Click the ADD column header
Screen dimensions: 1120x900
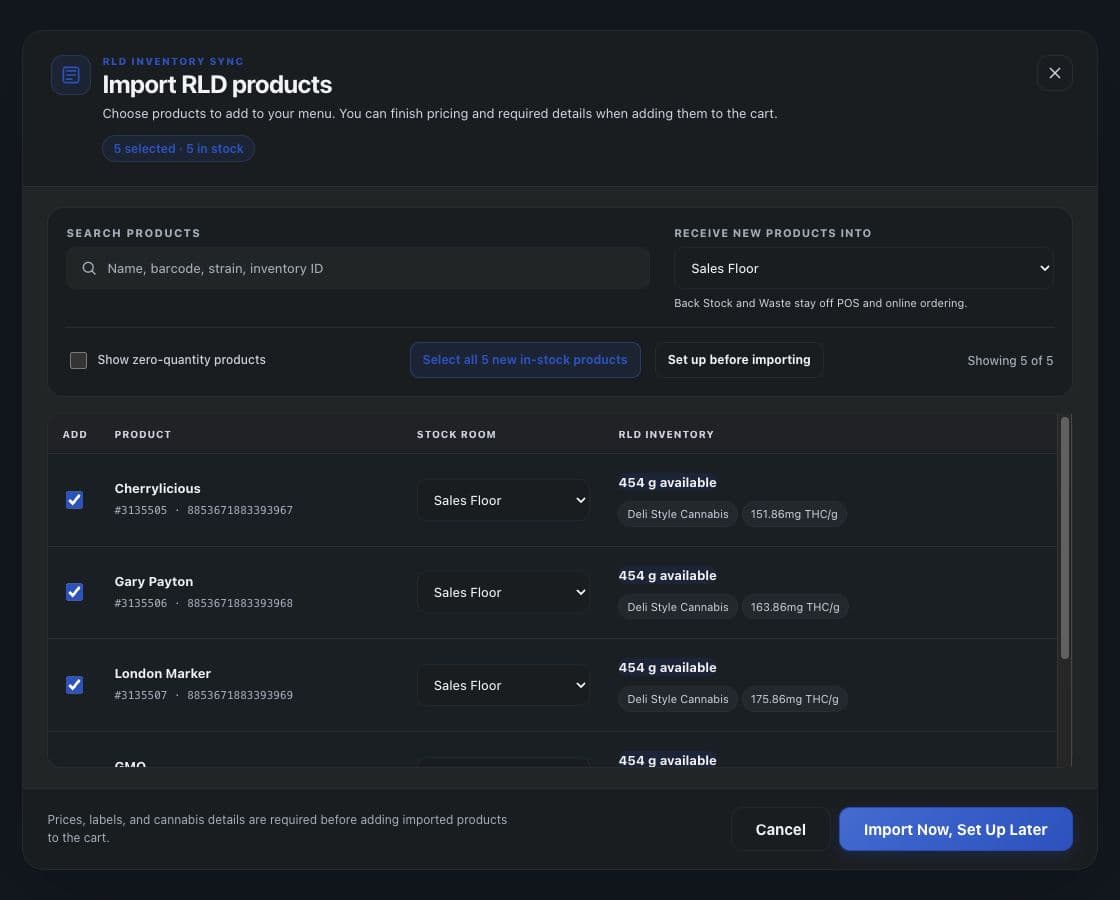click(x=74, y=434)
